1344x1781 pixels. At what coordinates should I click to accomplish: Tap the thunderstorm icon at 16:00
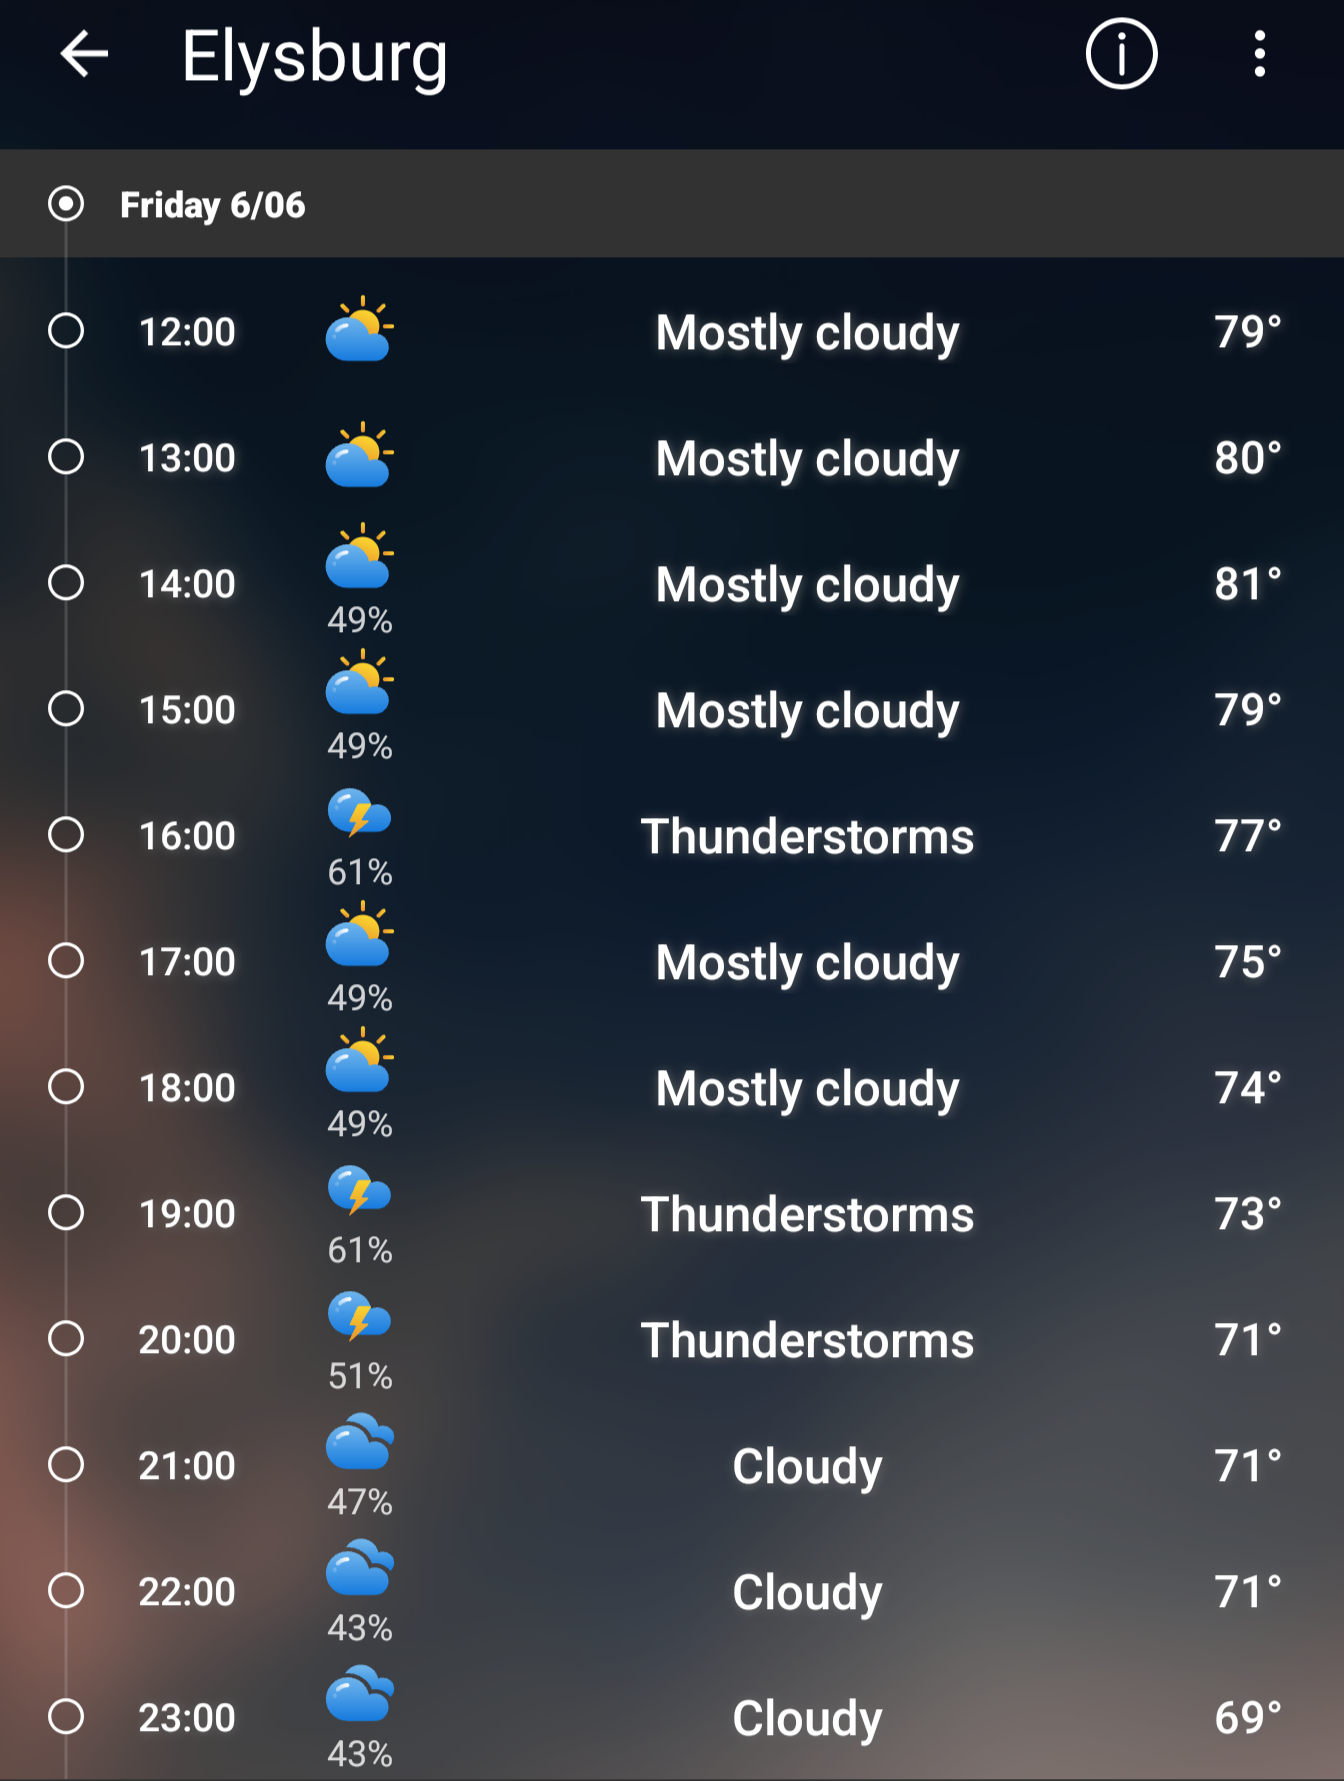[x=360, y=813]
